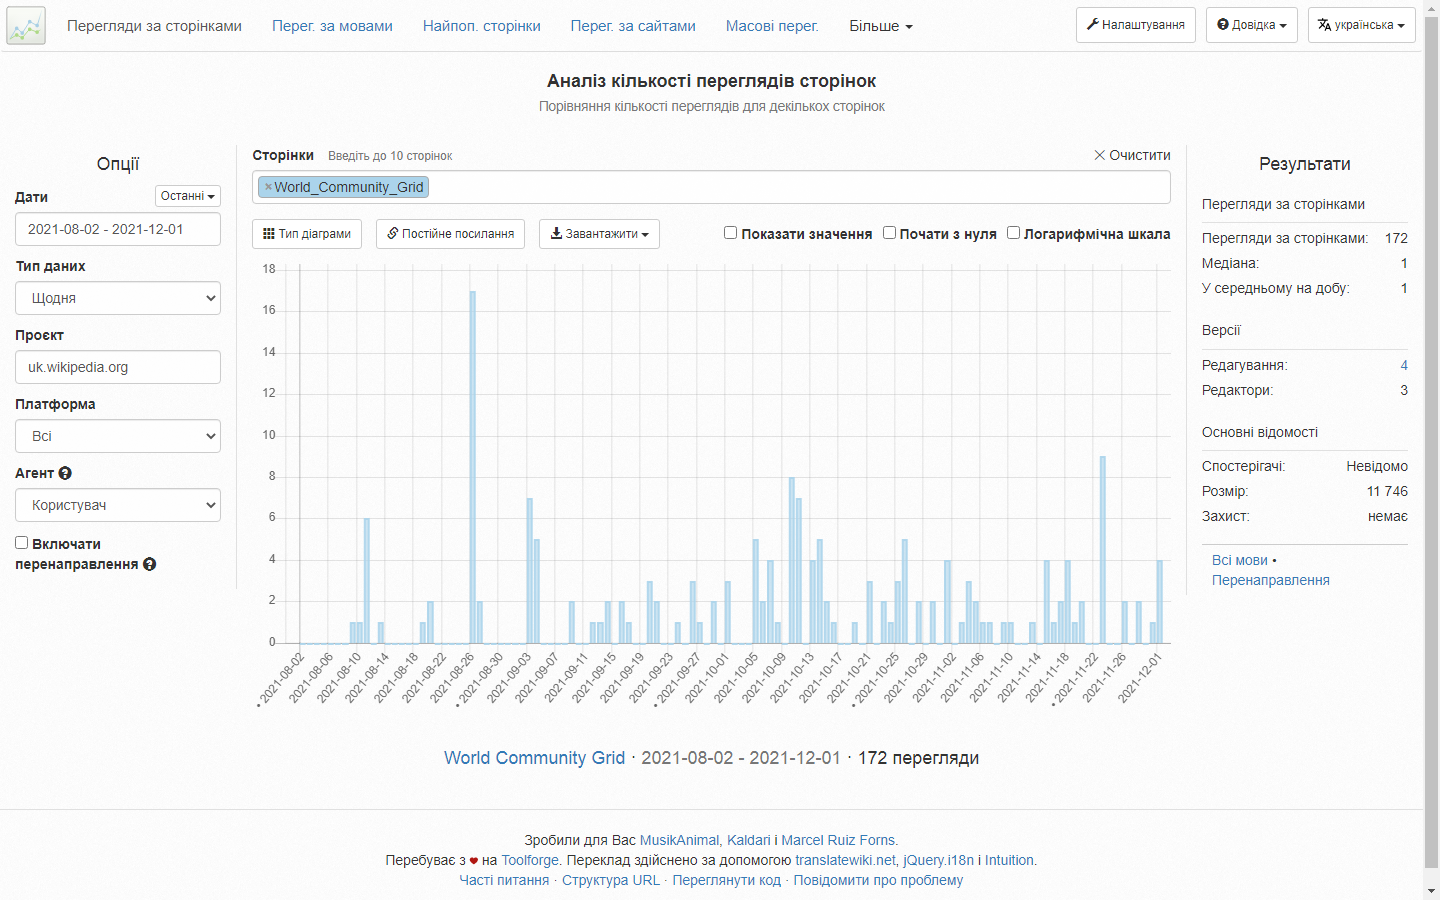Open the Структура URL link
The image size is (1440, 900).
611,880
